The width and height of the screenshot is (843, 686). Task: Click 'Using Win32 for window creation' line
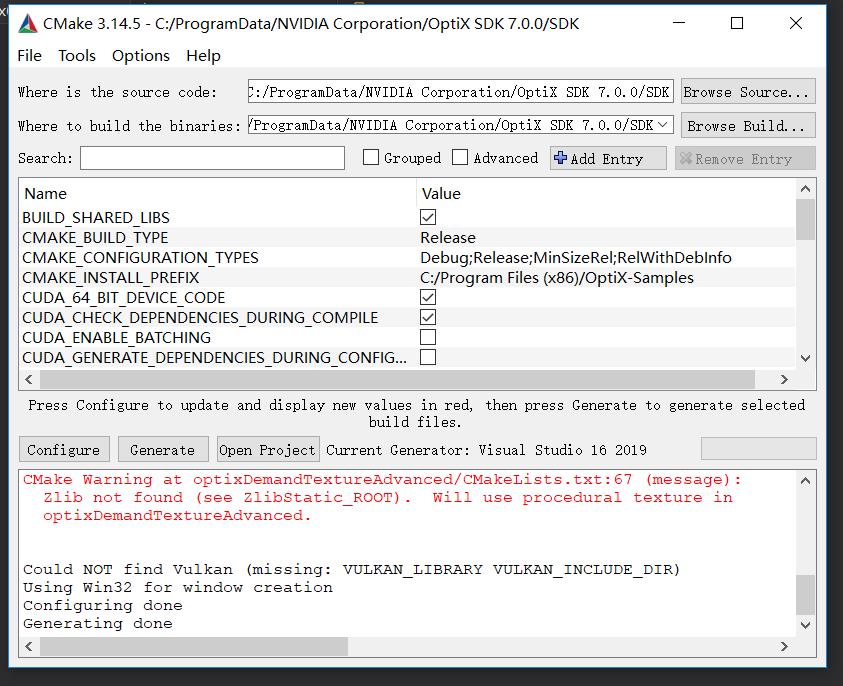[178, 588]
